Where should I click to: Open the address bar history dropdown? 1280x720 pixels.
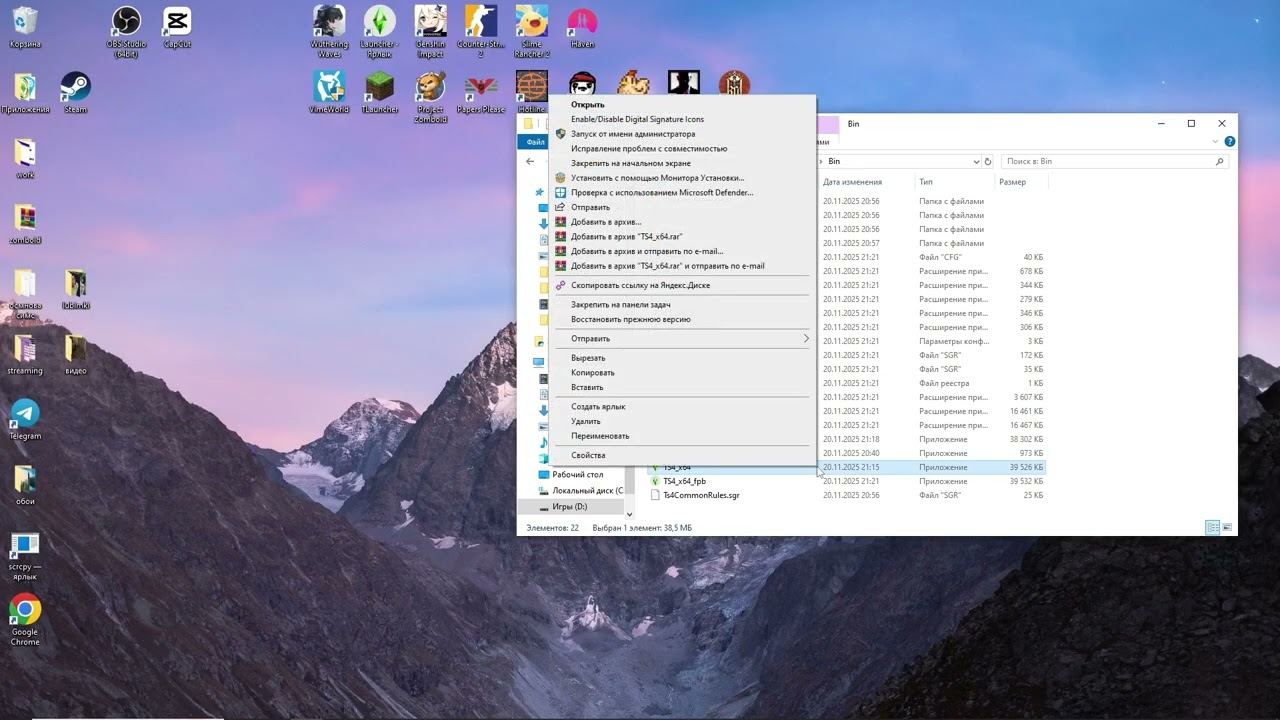pyautogui.click(x=976, y=161)
